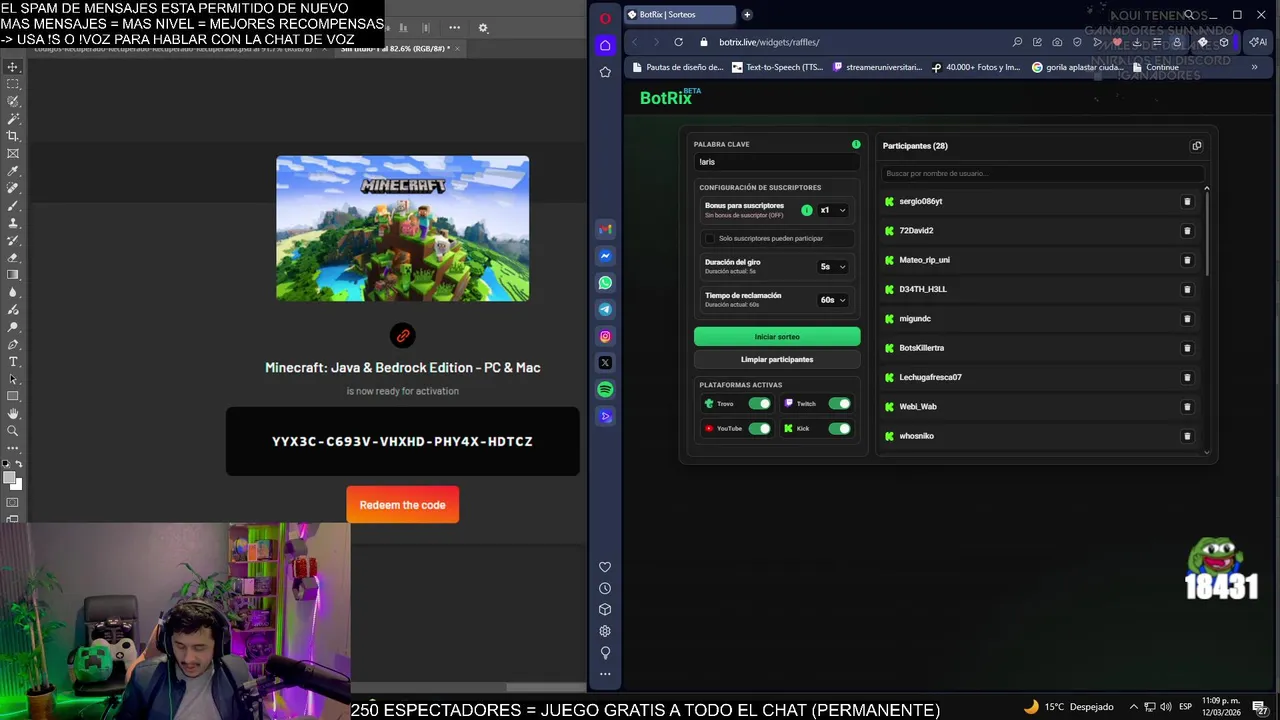The image size is (1280, 720).
Task: Open subscriber bonus x1 dropdown
Action: tap(833, 210)
